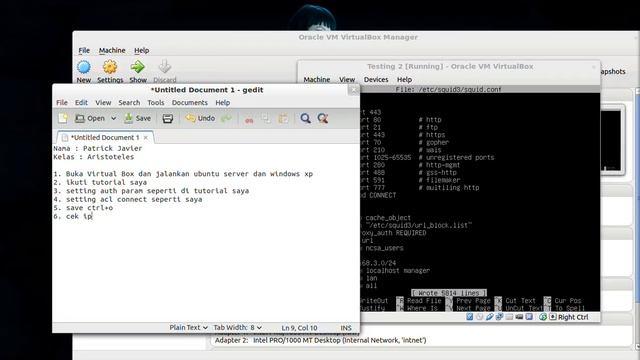The height and width of the screenshot is (360, 640).
Task: Open gedit Edit menu
Action: click(81, 102)
